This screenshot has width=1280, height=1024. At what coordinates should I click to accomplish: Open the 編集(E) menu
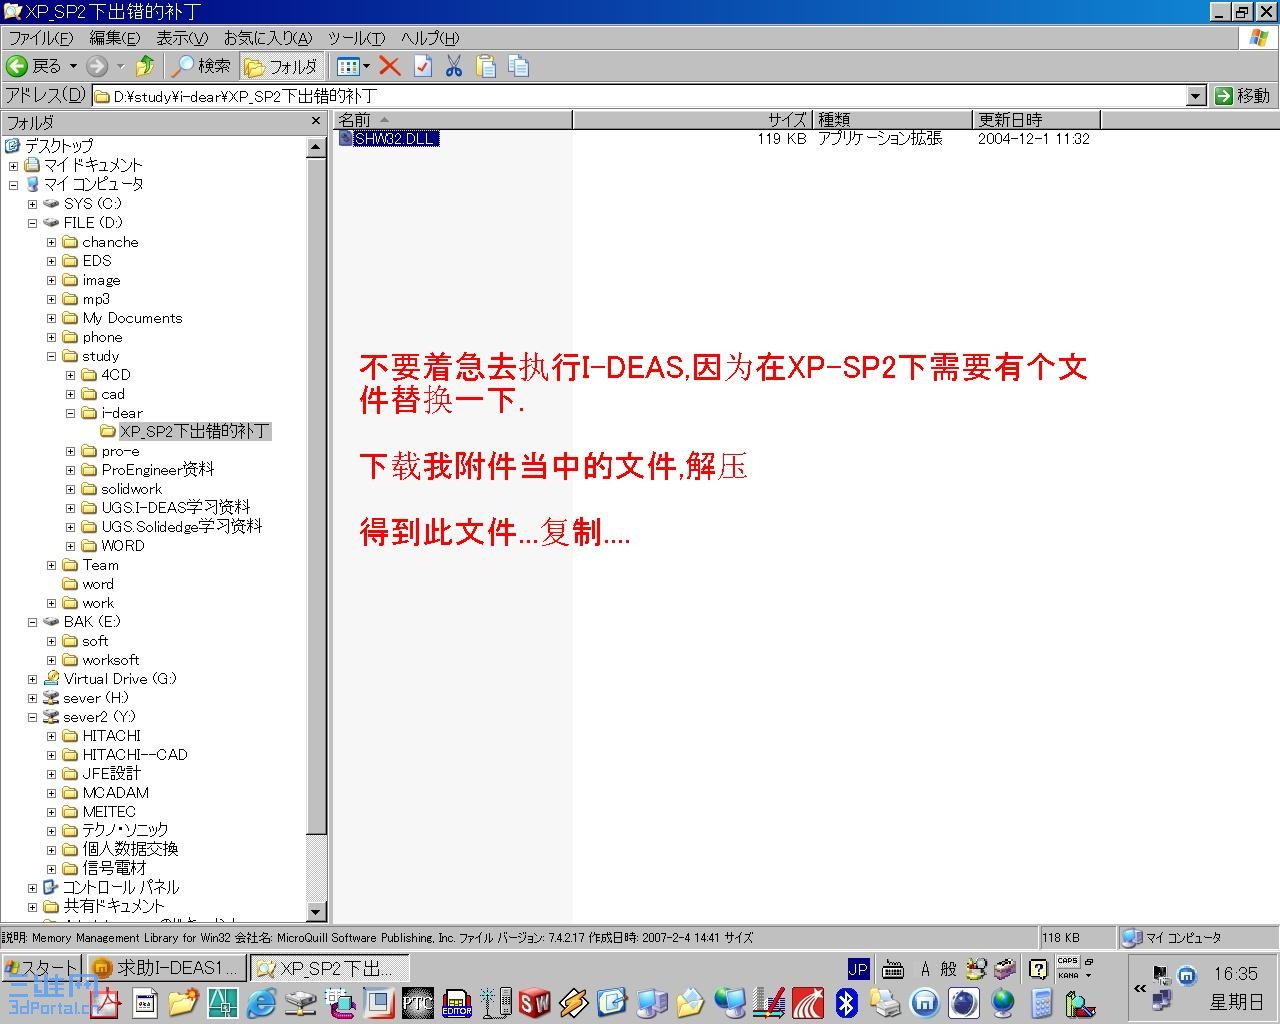point(114,38)
